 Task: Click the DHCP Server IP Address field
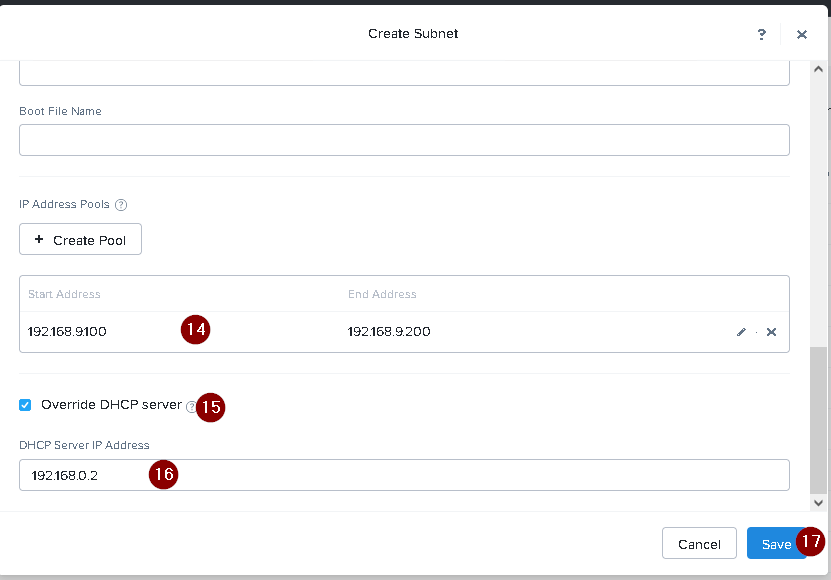pos(404,475)
